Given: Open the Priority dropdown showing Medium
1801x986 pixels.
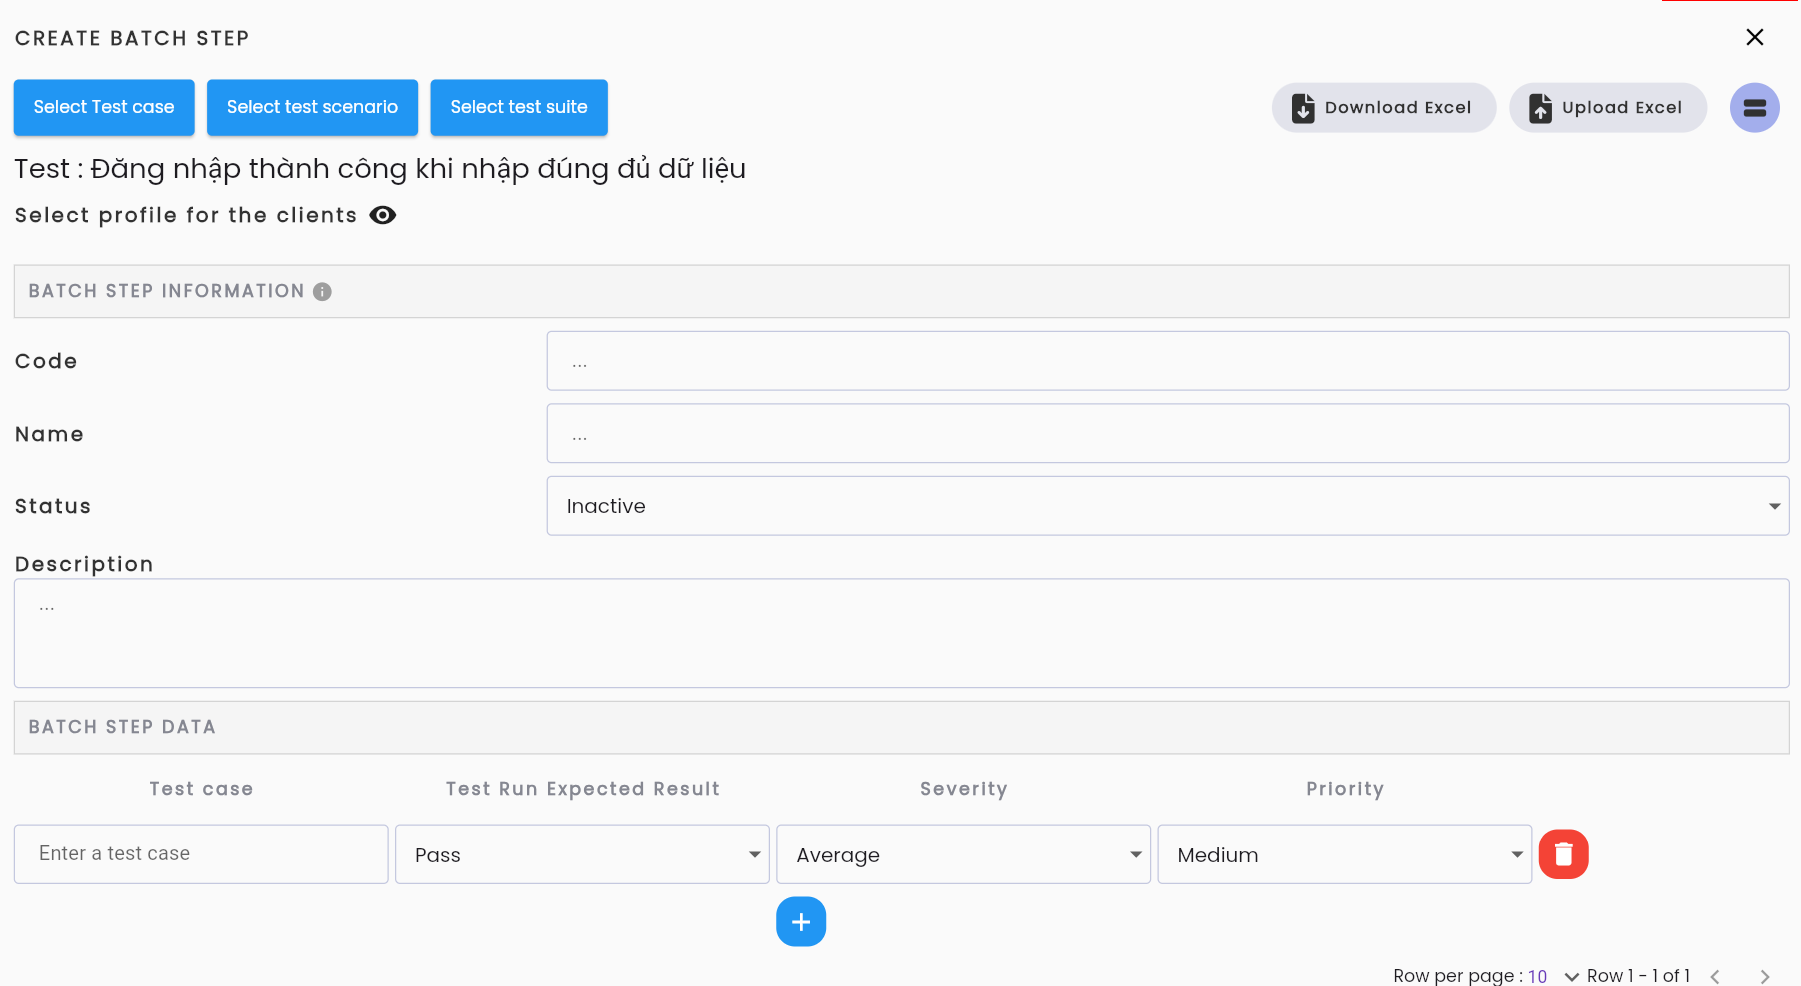Looking at the screenshot, I should (1345, 854).
